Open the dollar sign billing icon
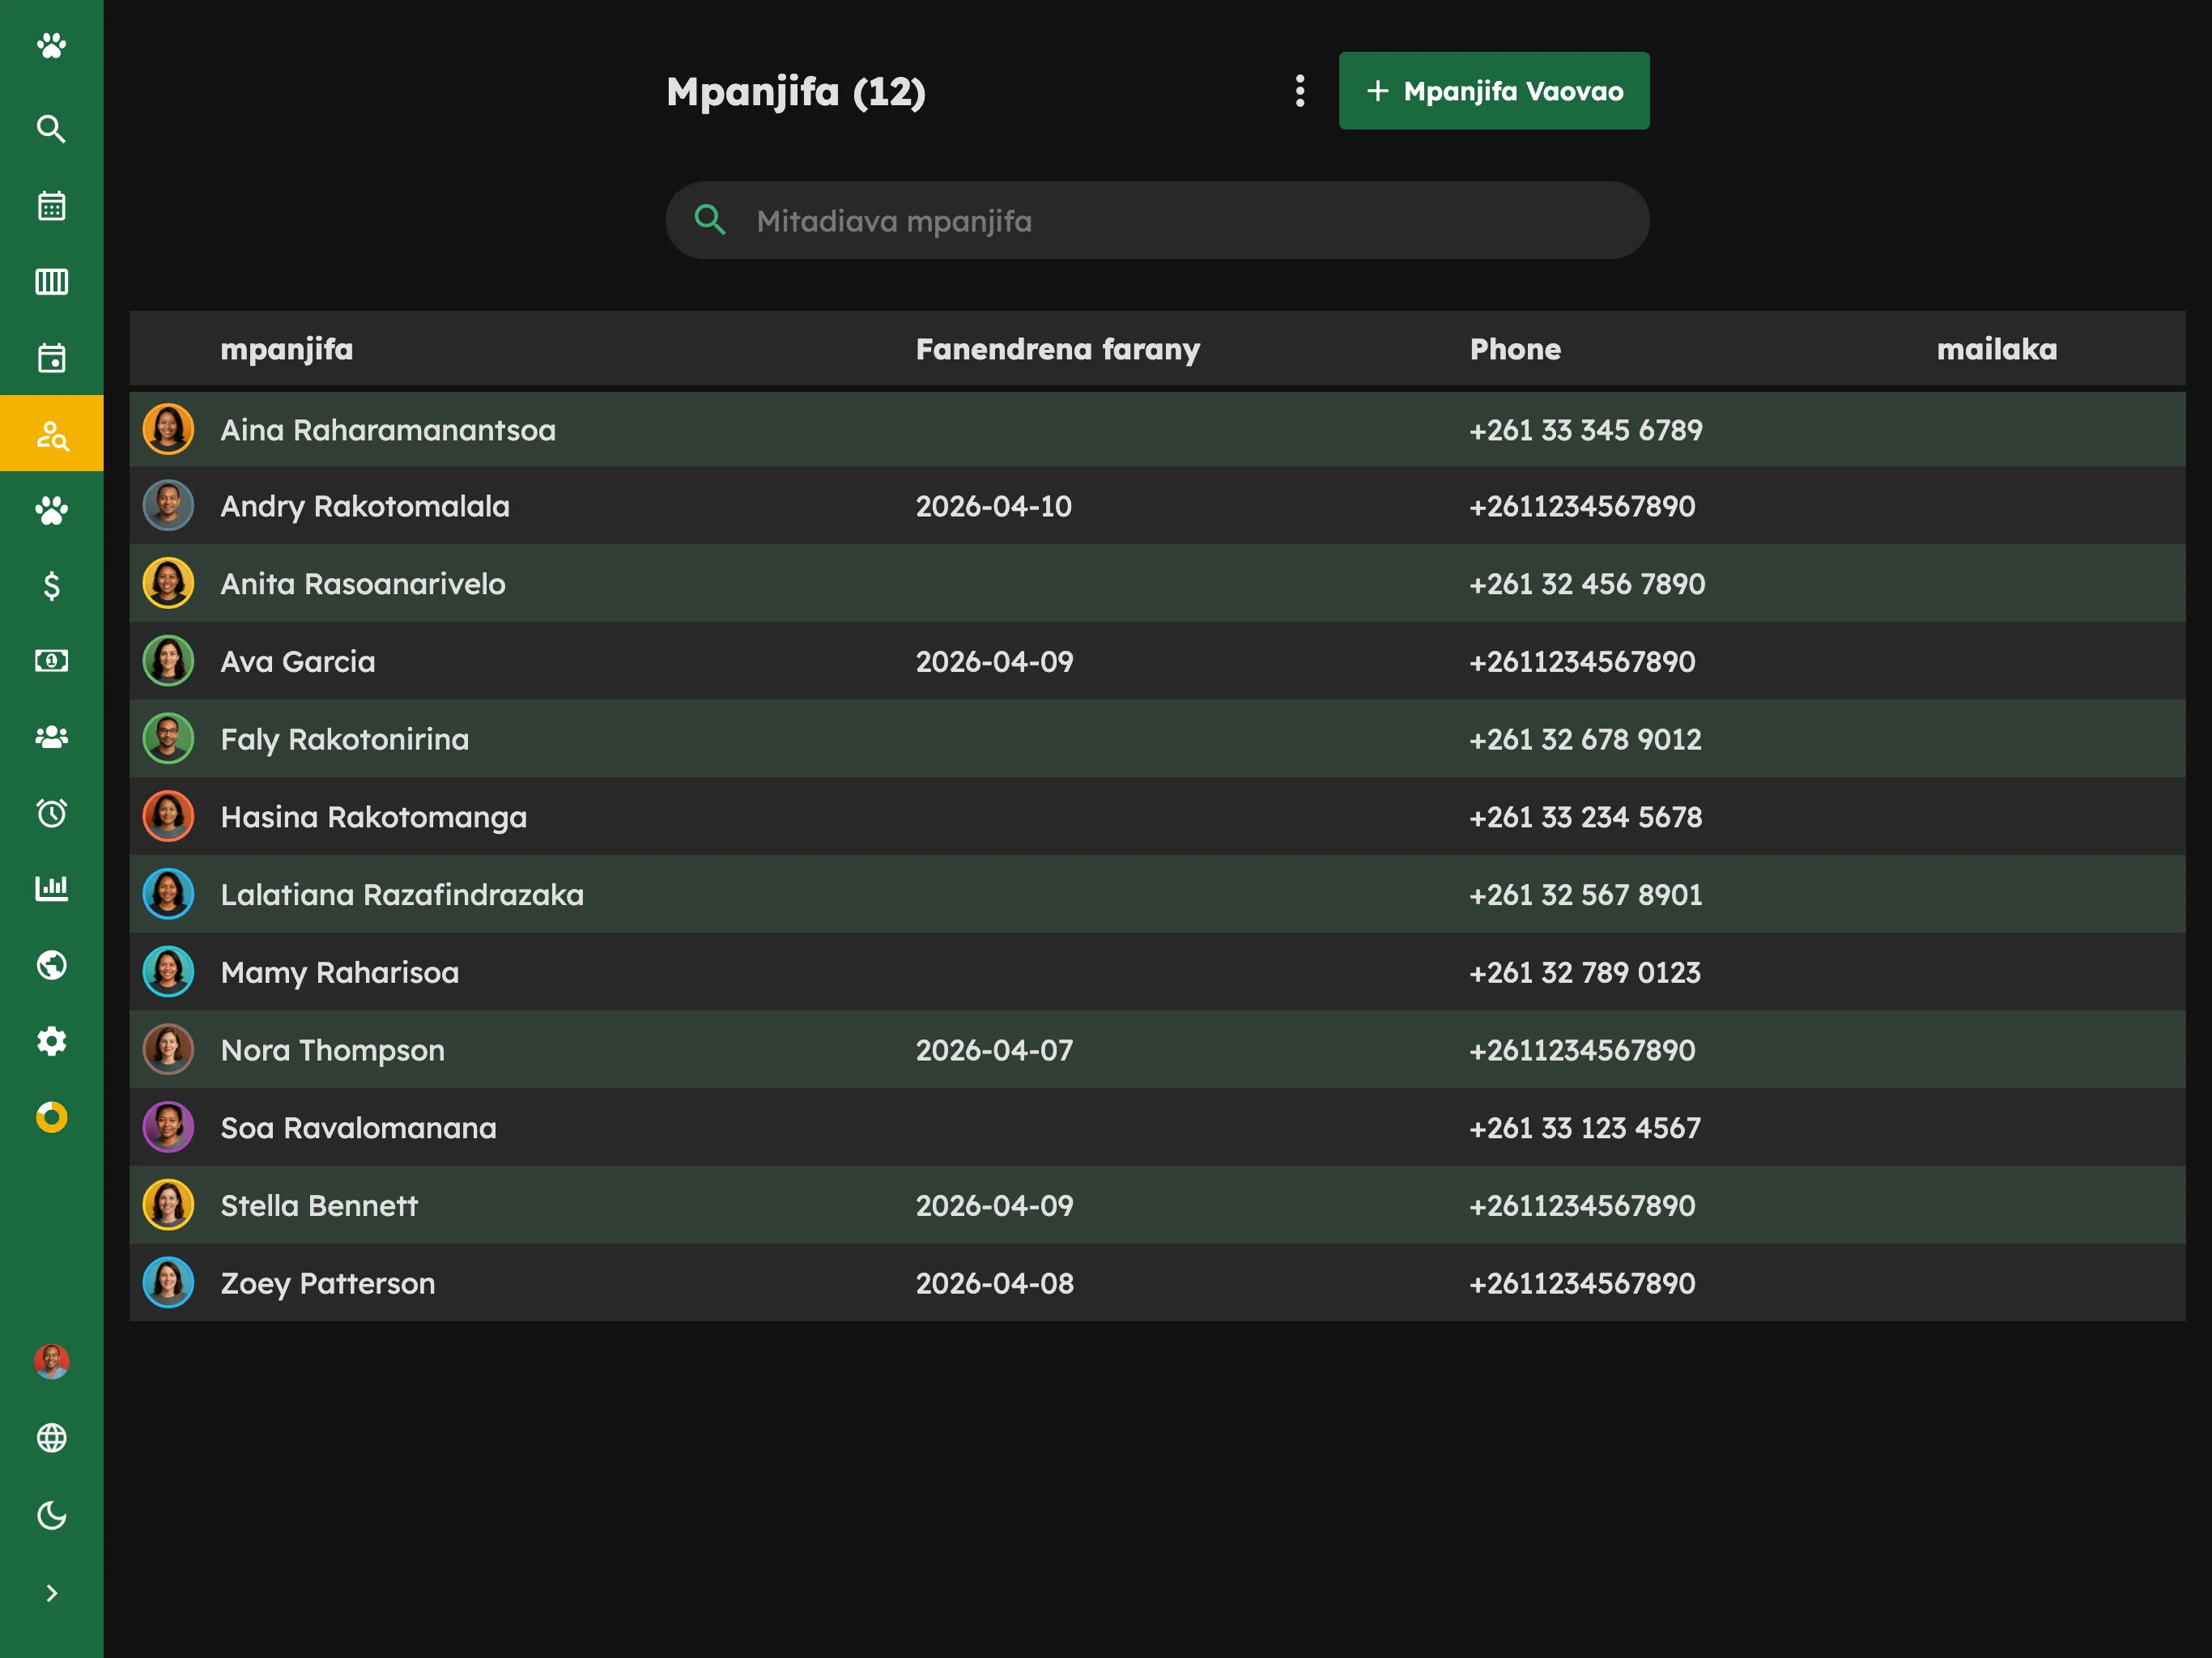The width and height of the screenshot is (2212, 1658). pyautogui.click(x=51, y=586)
